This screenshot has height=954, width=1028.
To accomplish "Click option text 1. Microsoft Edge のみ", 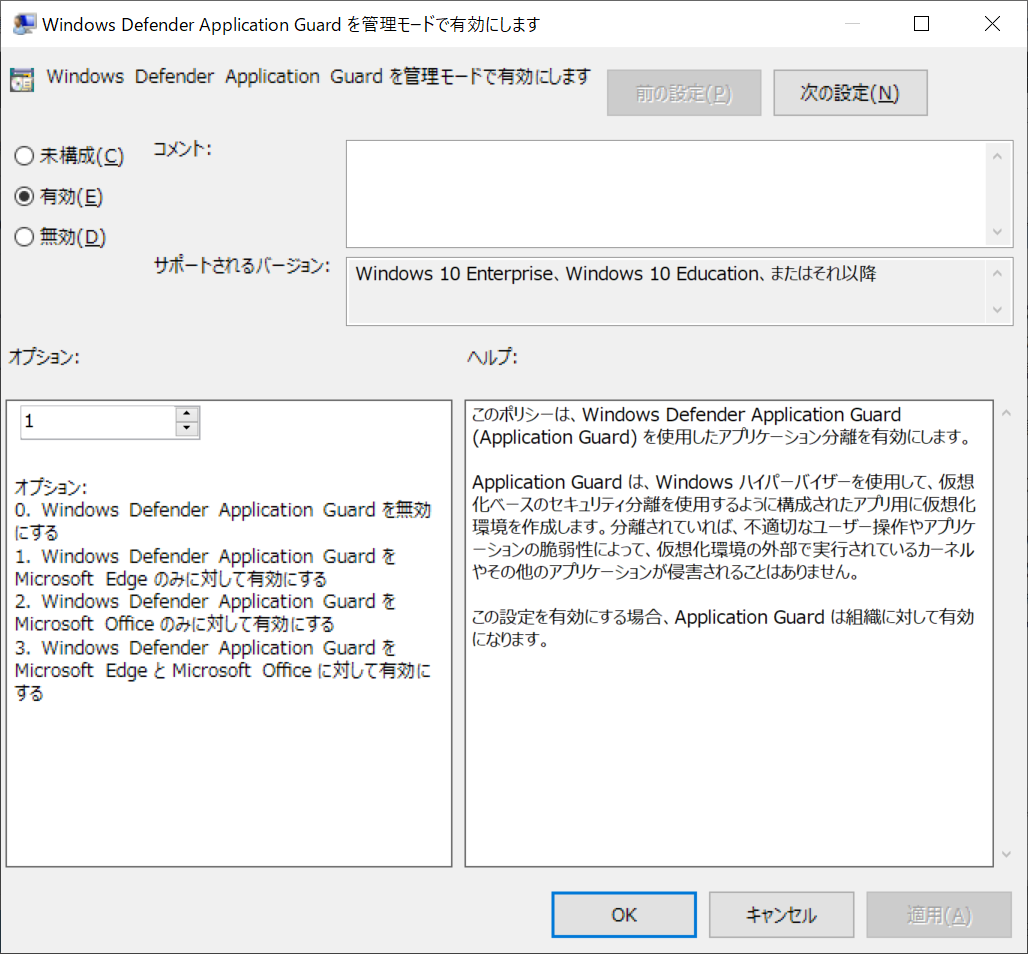I will (x=205, y=567).
